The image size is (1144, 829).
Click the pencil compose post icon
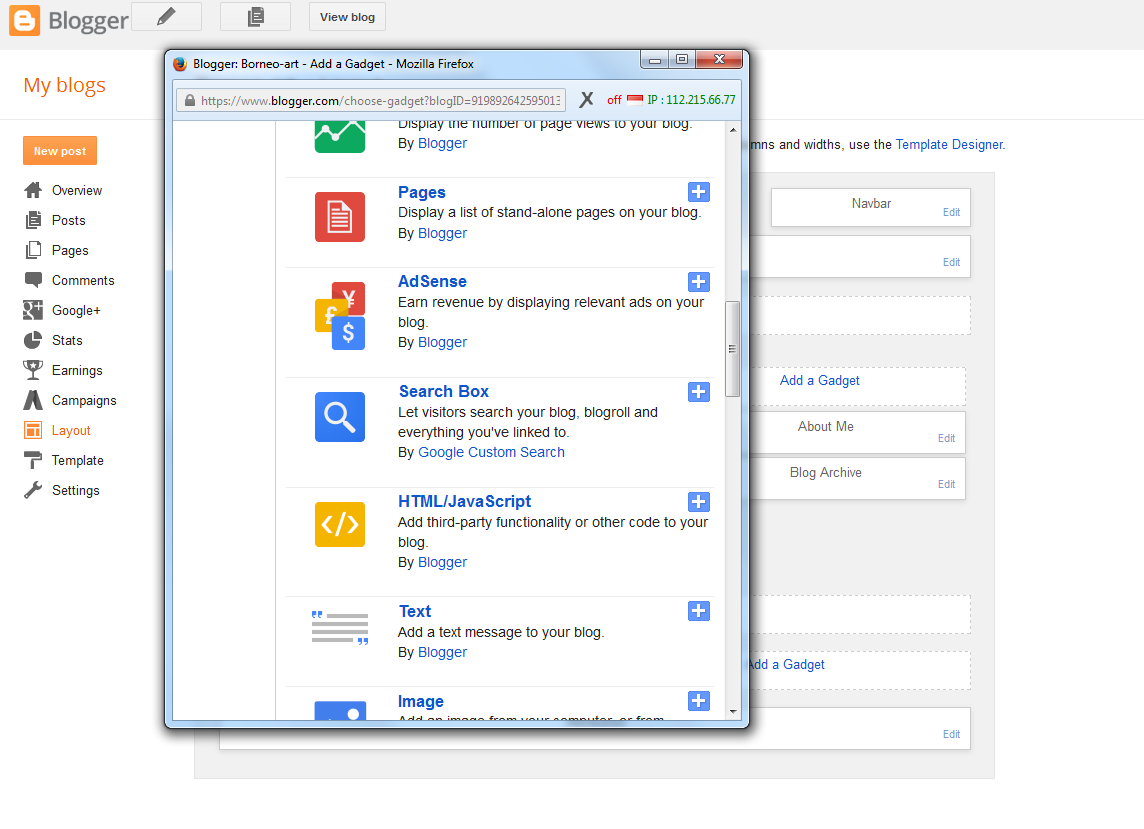(x=166, y=17)
